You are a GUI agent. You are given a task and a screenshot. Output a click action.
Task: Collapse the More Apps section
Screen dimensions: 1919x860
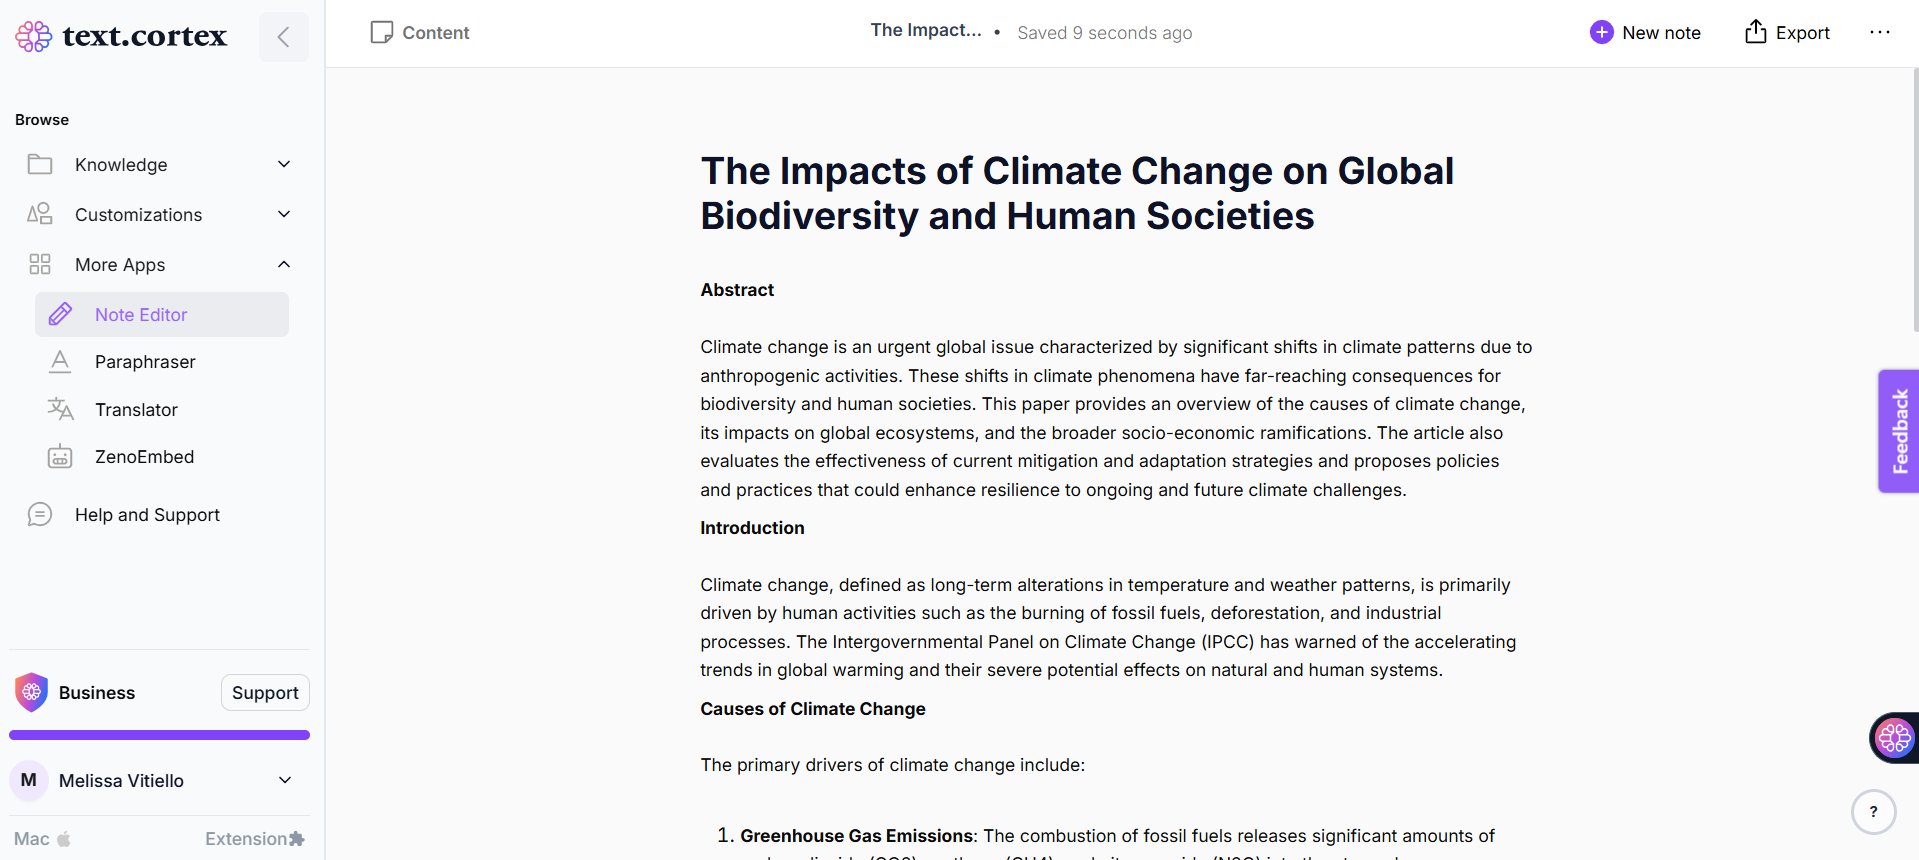(284, 264)
